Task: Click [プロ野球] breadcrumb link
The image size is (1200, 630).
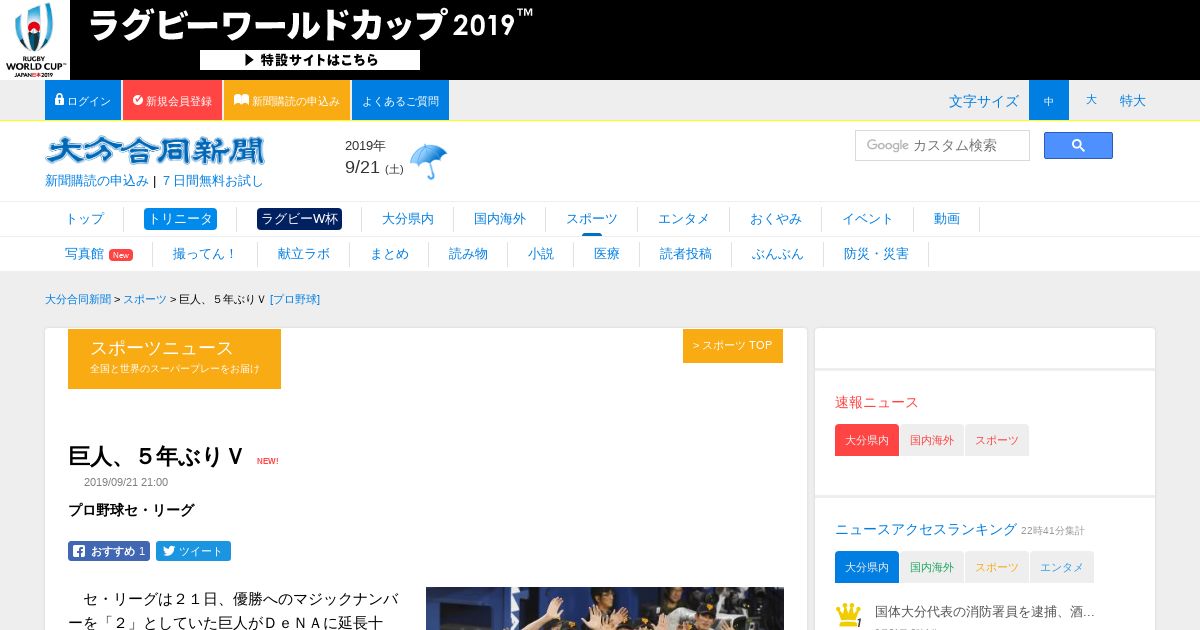Action: 295,299
